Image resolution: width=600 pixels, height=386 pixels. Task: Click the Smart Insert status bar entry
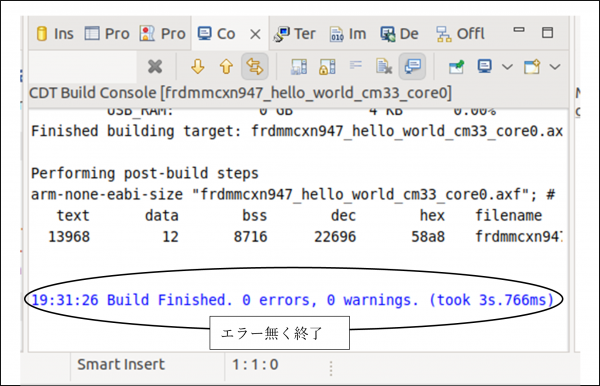point(121,365)
